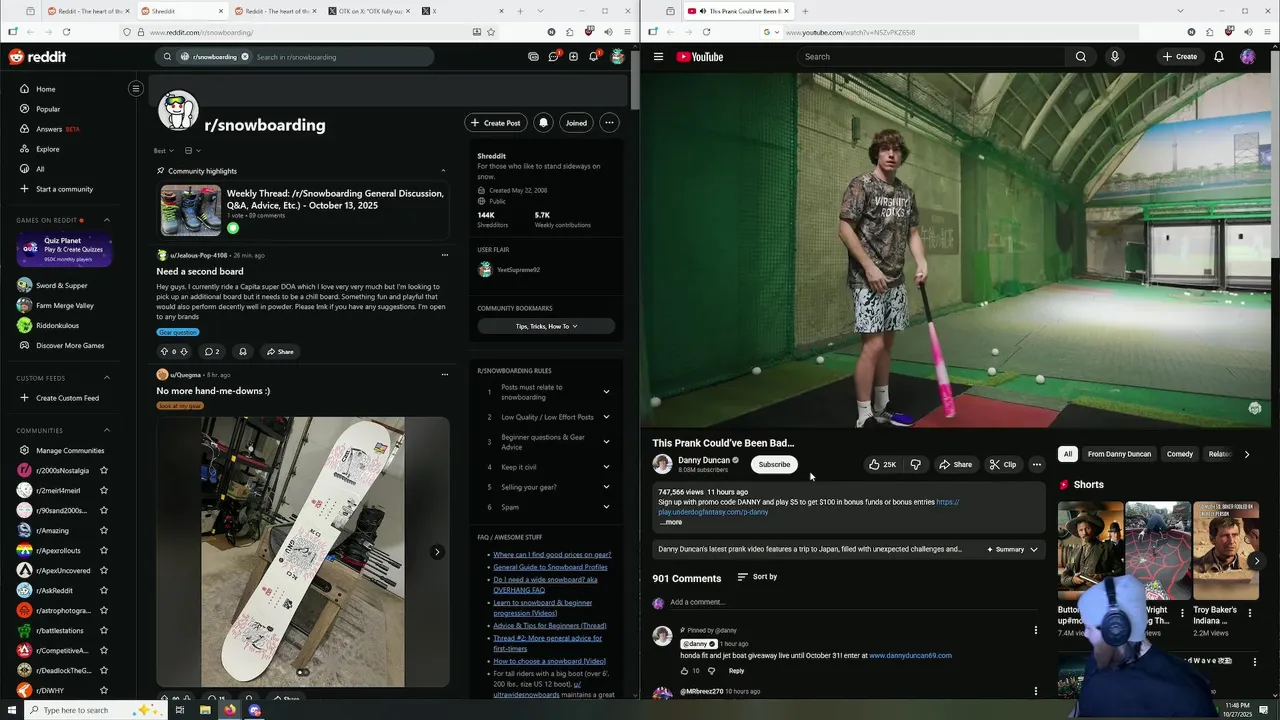Click the Clip button under the video
1280x720 pixels.
[1002, 464]
